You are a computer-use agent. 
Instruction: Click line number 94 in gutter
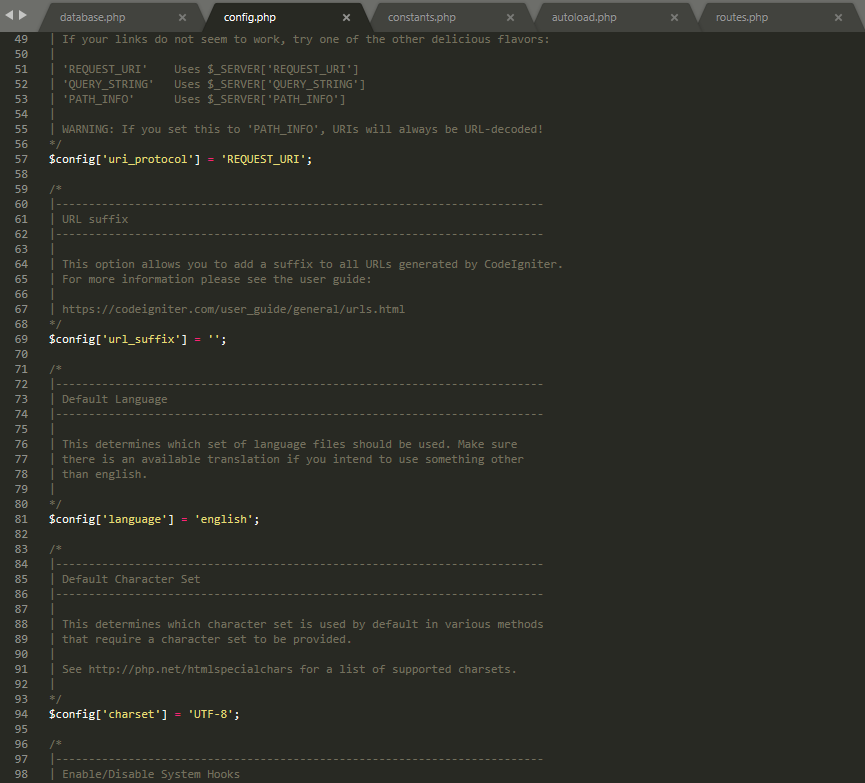[21, 714]
